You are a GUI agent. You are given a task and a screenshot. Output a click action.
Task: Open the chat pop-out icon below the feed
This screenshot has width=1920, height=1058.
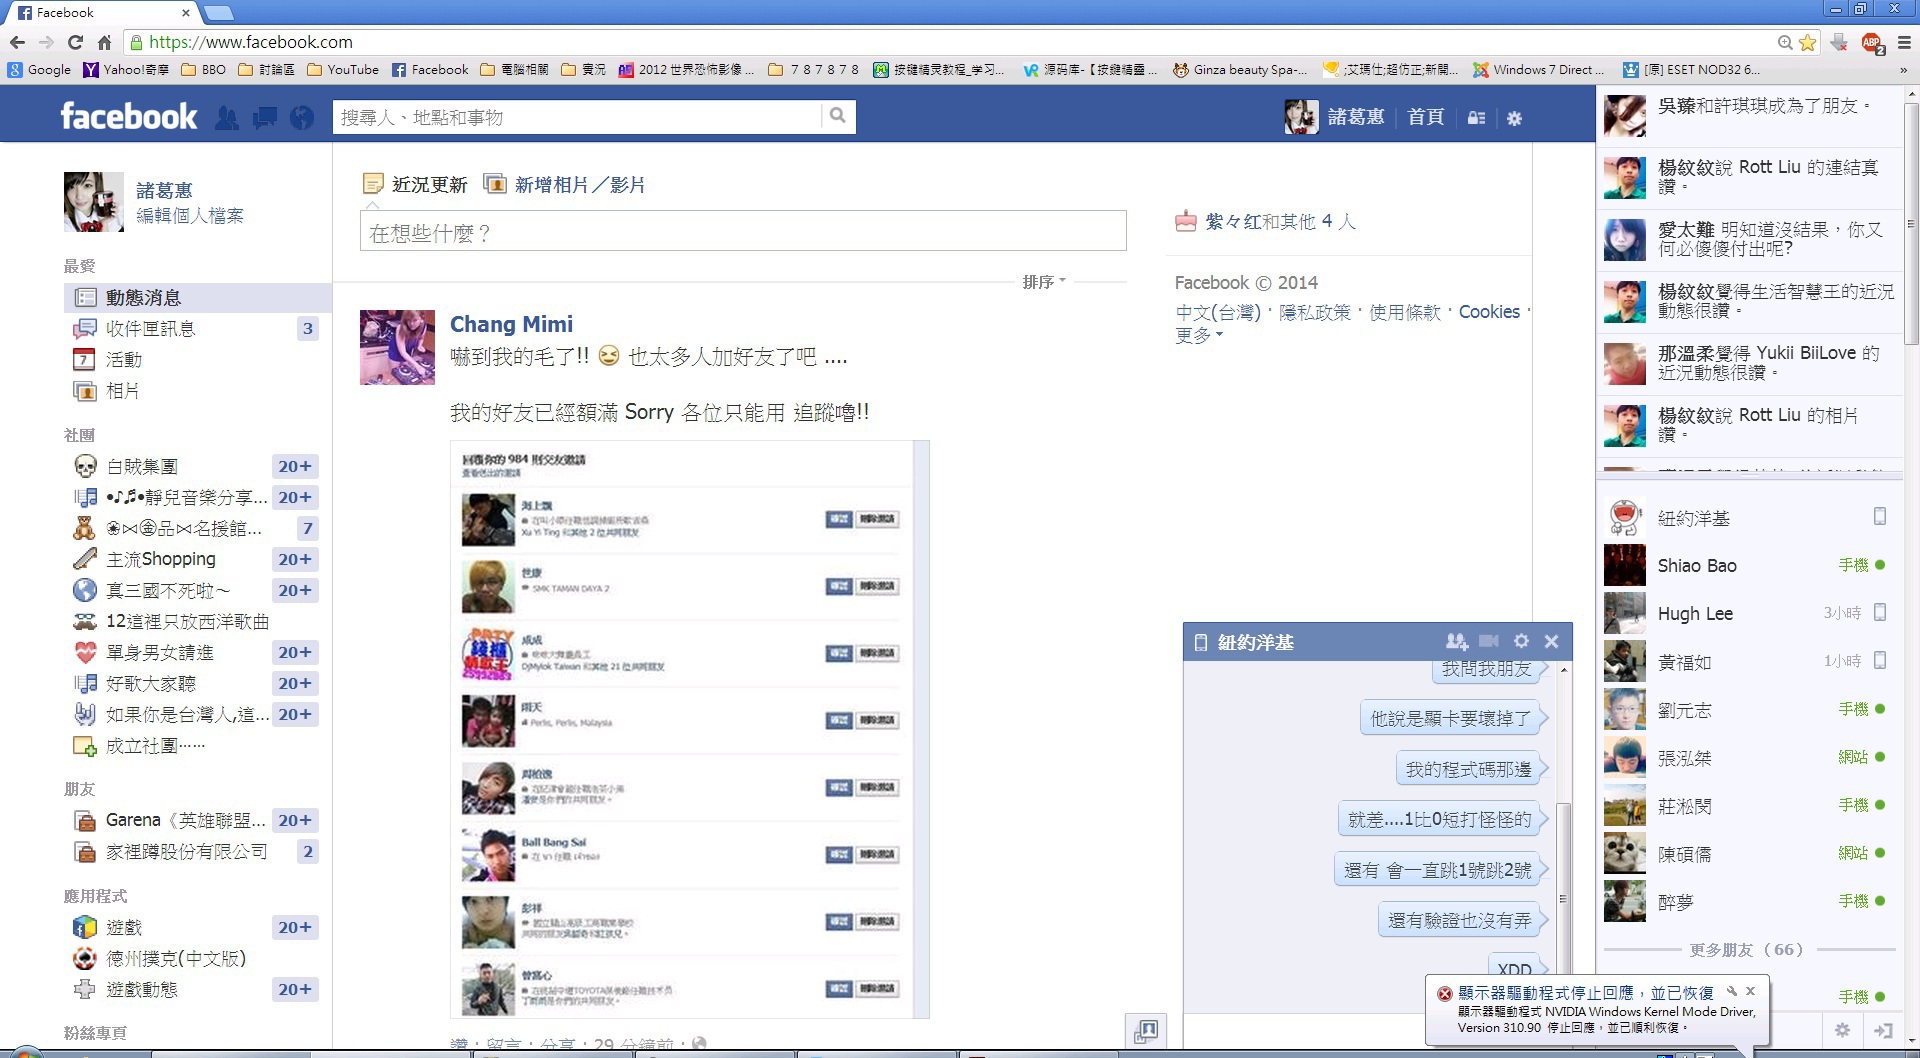click(x=1146, y=1030)
